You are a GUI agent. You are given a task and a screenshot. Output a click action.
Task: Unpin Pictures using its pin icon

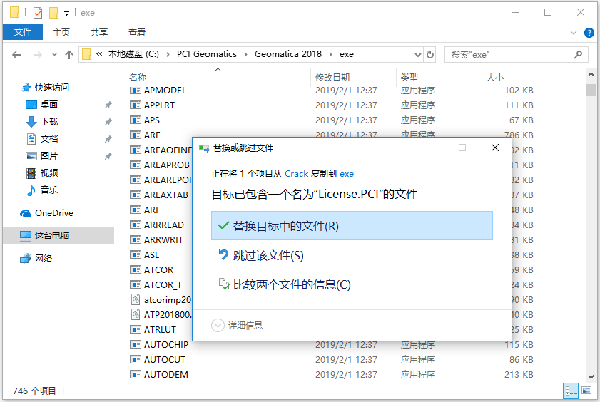109,156
